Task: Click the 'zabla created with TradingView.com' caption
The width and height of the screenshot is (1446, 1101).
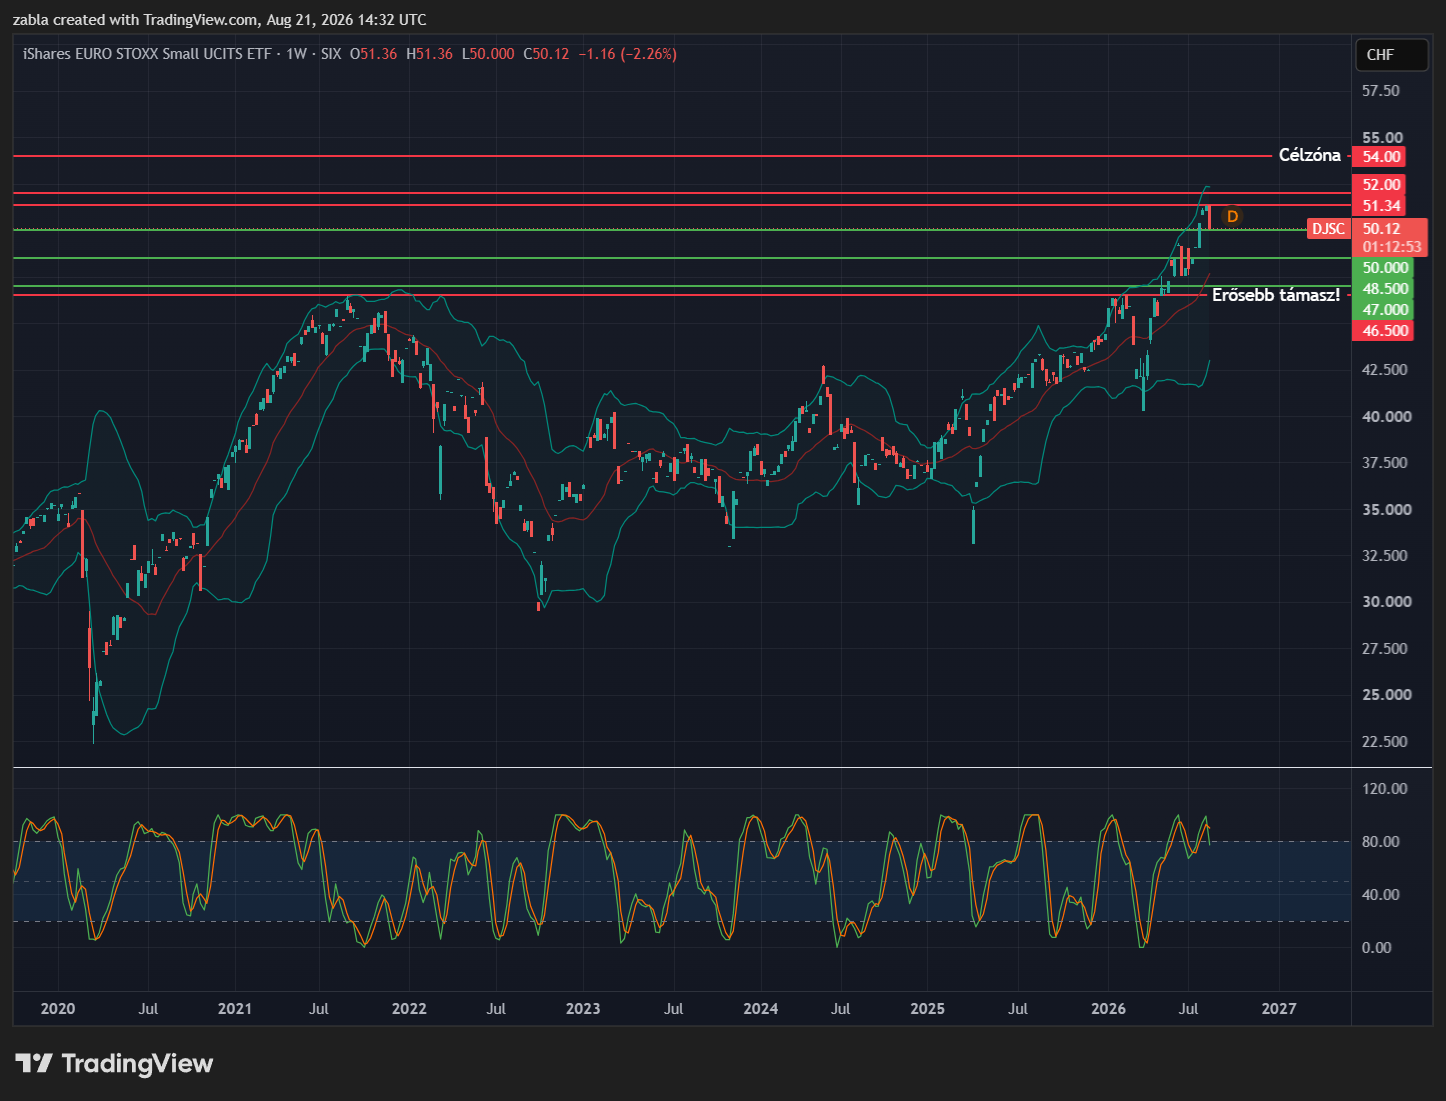Action: click(x=134, y=20)
